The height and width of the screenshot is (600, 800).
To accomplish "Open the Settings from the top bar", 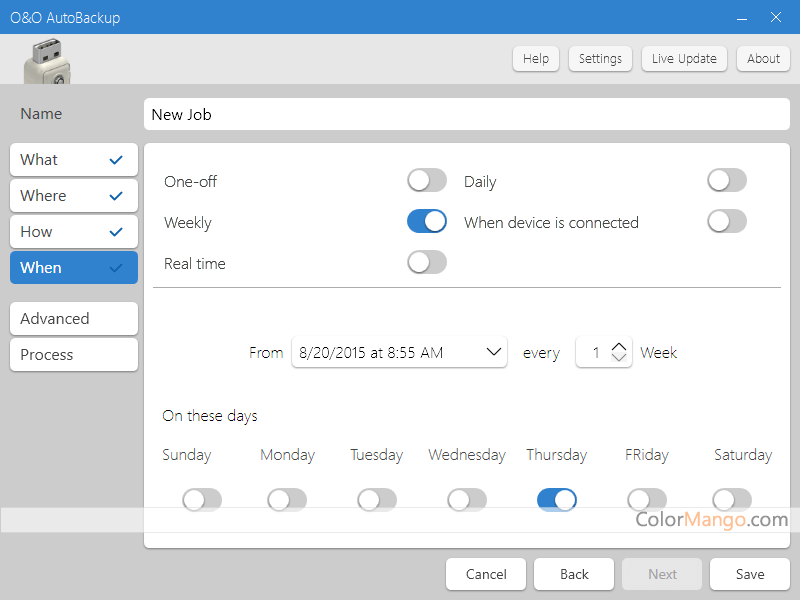I will [600, 59].
